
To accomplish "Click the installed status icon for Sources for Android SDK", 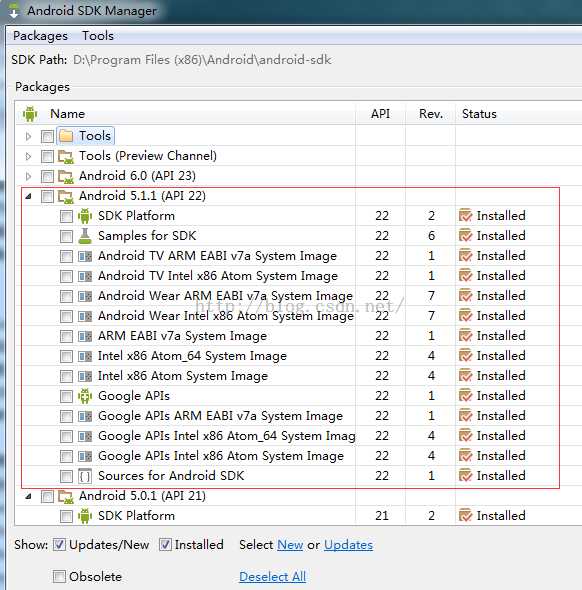I will pos(465,476).
